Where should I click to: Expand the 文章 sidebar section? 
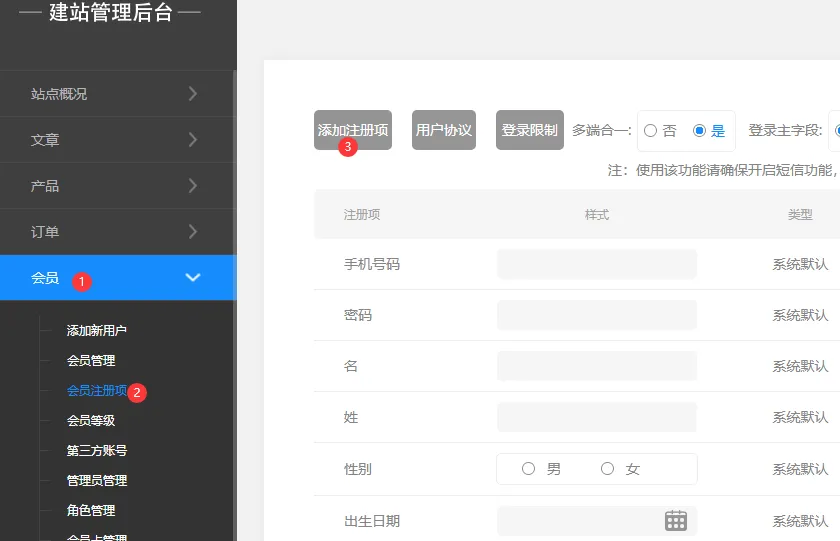coord(193,140)
